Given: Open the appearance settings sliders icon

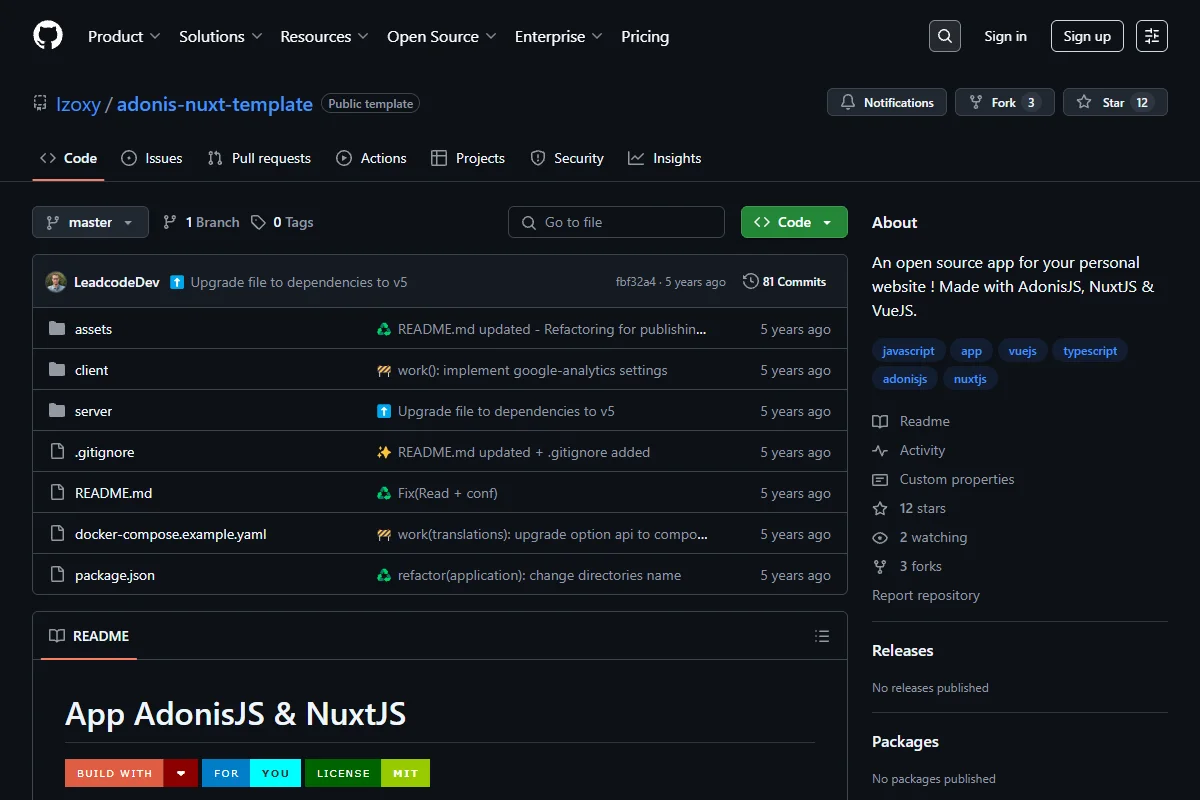Looking at the screenshot, I should 1152,36.
